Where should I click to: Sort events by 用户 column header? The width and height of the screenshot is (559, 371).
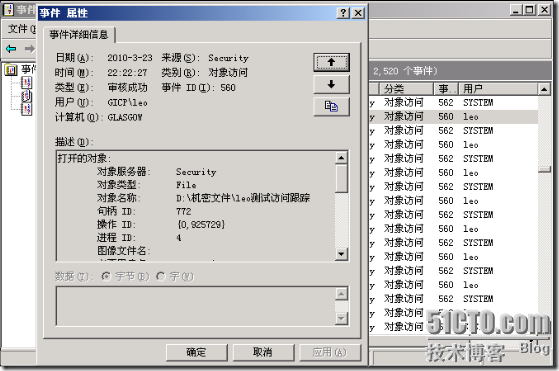pyautogui.click(x=497, y=89)
